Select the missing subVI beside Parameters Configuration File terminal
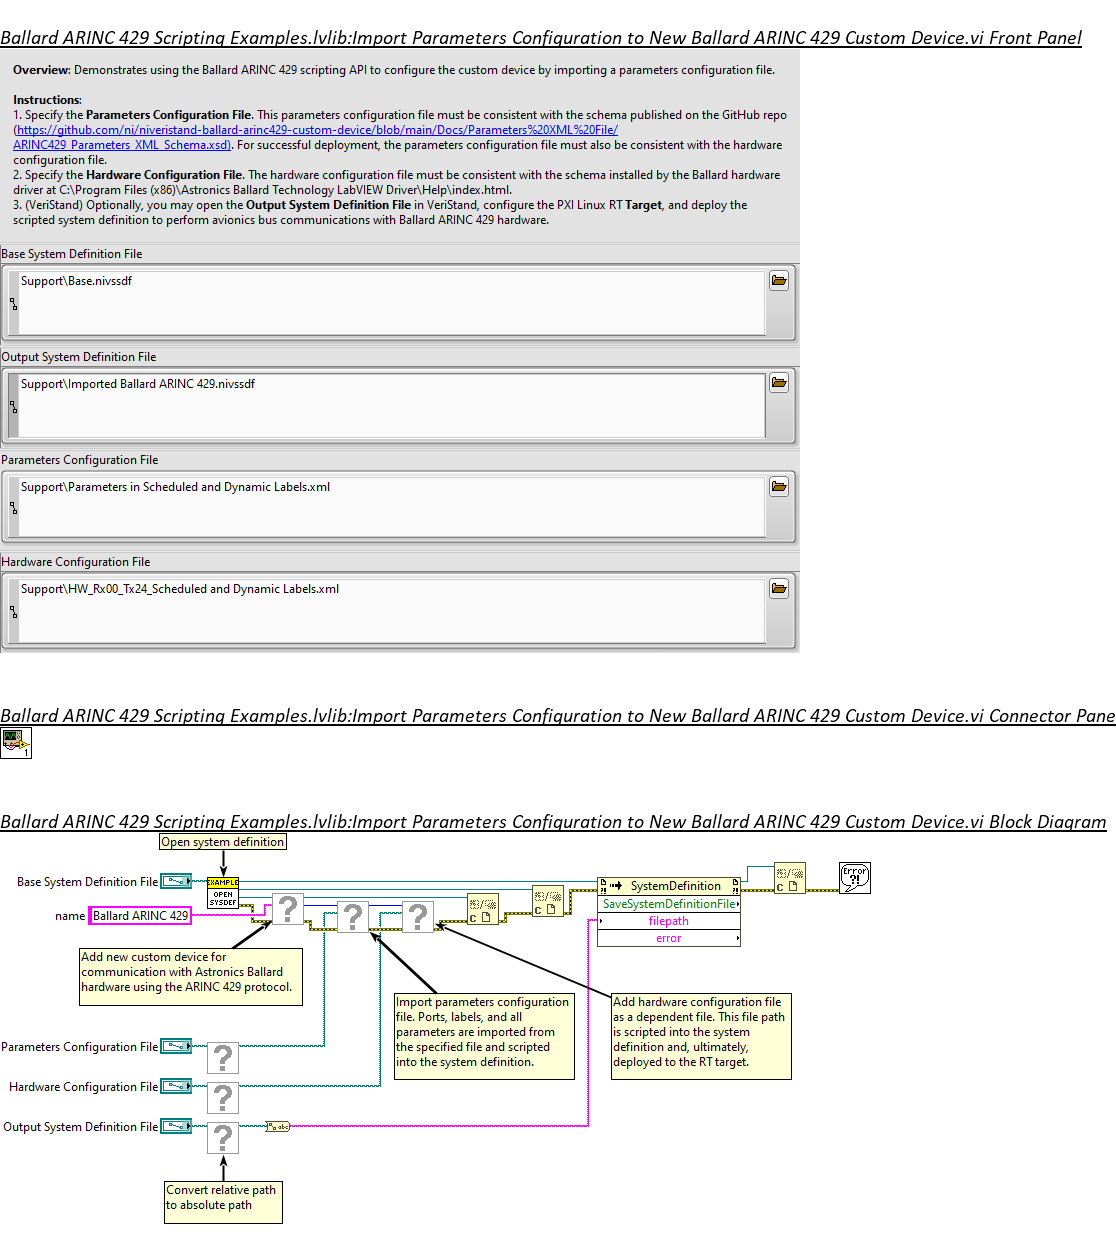The width and height of the screenshot is (1116, 1249). (x=223, y=1058)
